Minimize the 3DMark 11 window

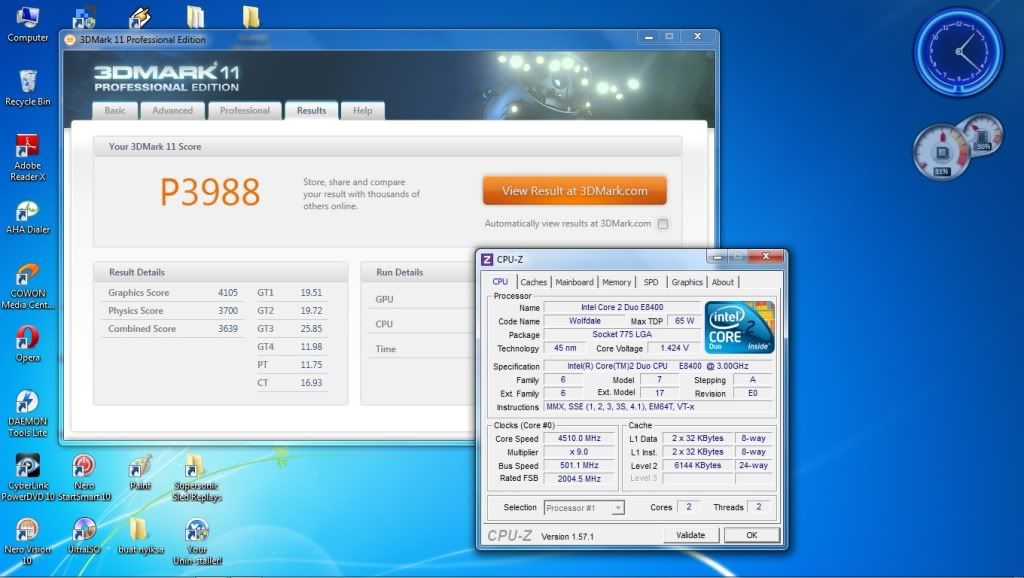[648, 37]
